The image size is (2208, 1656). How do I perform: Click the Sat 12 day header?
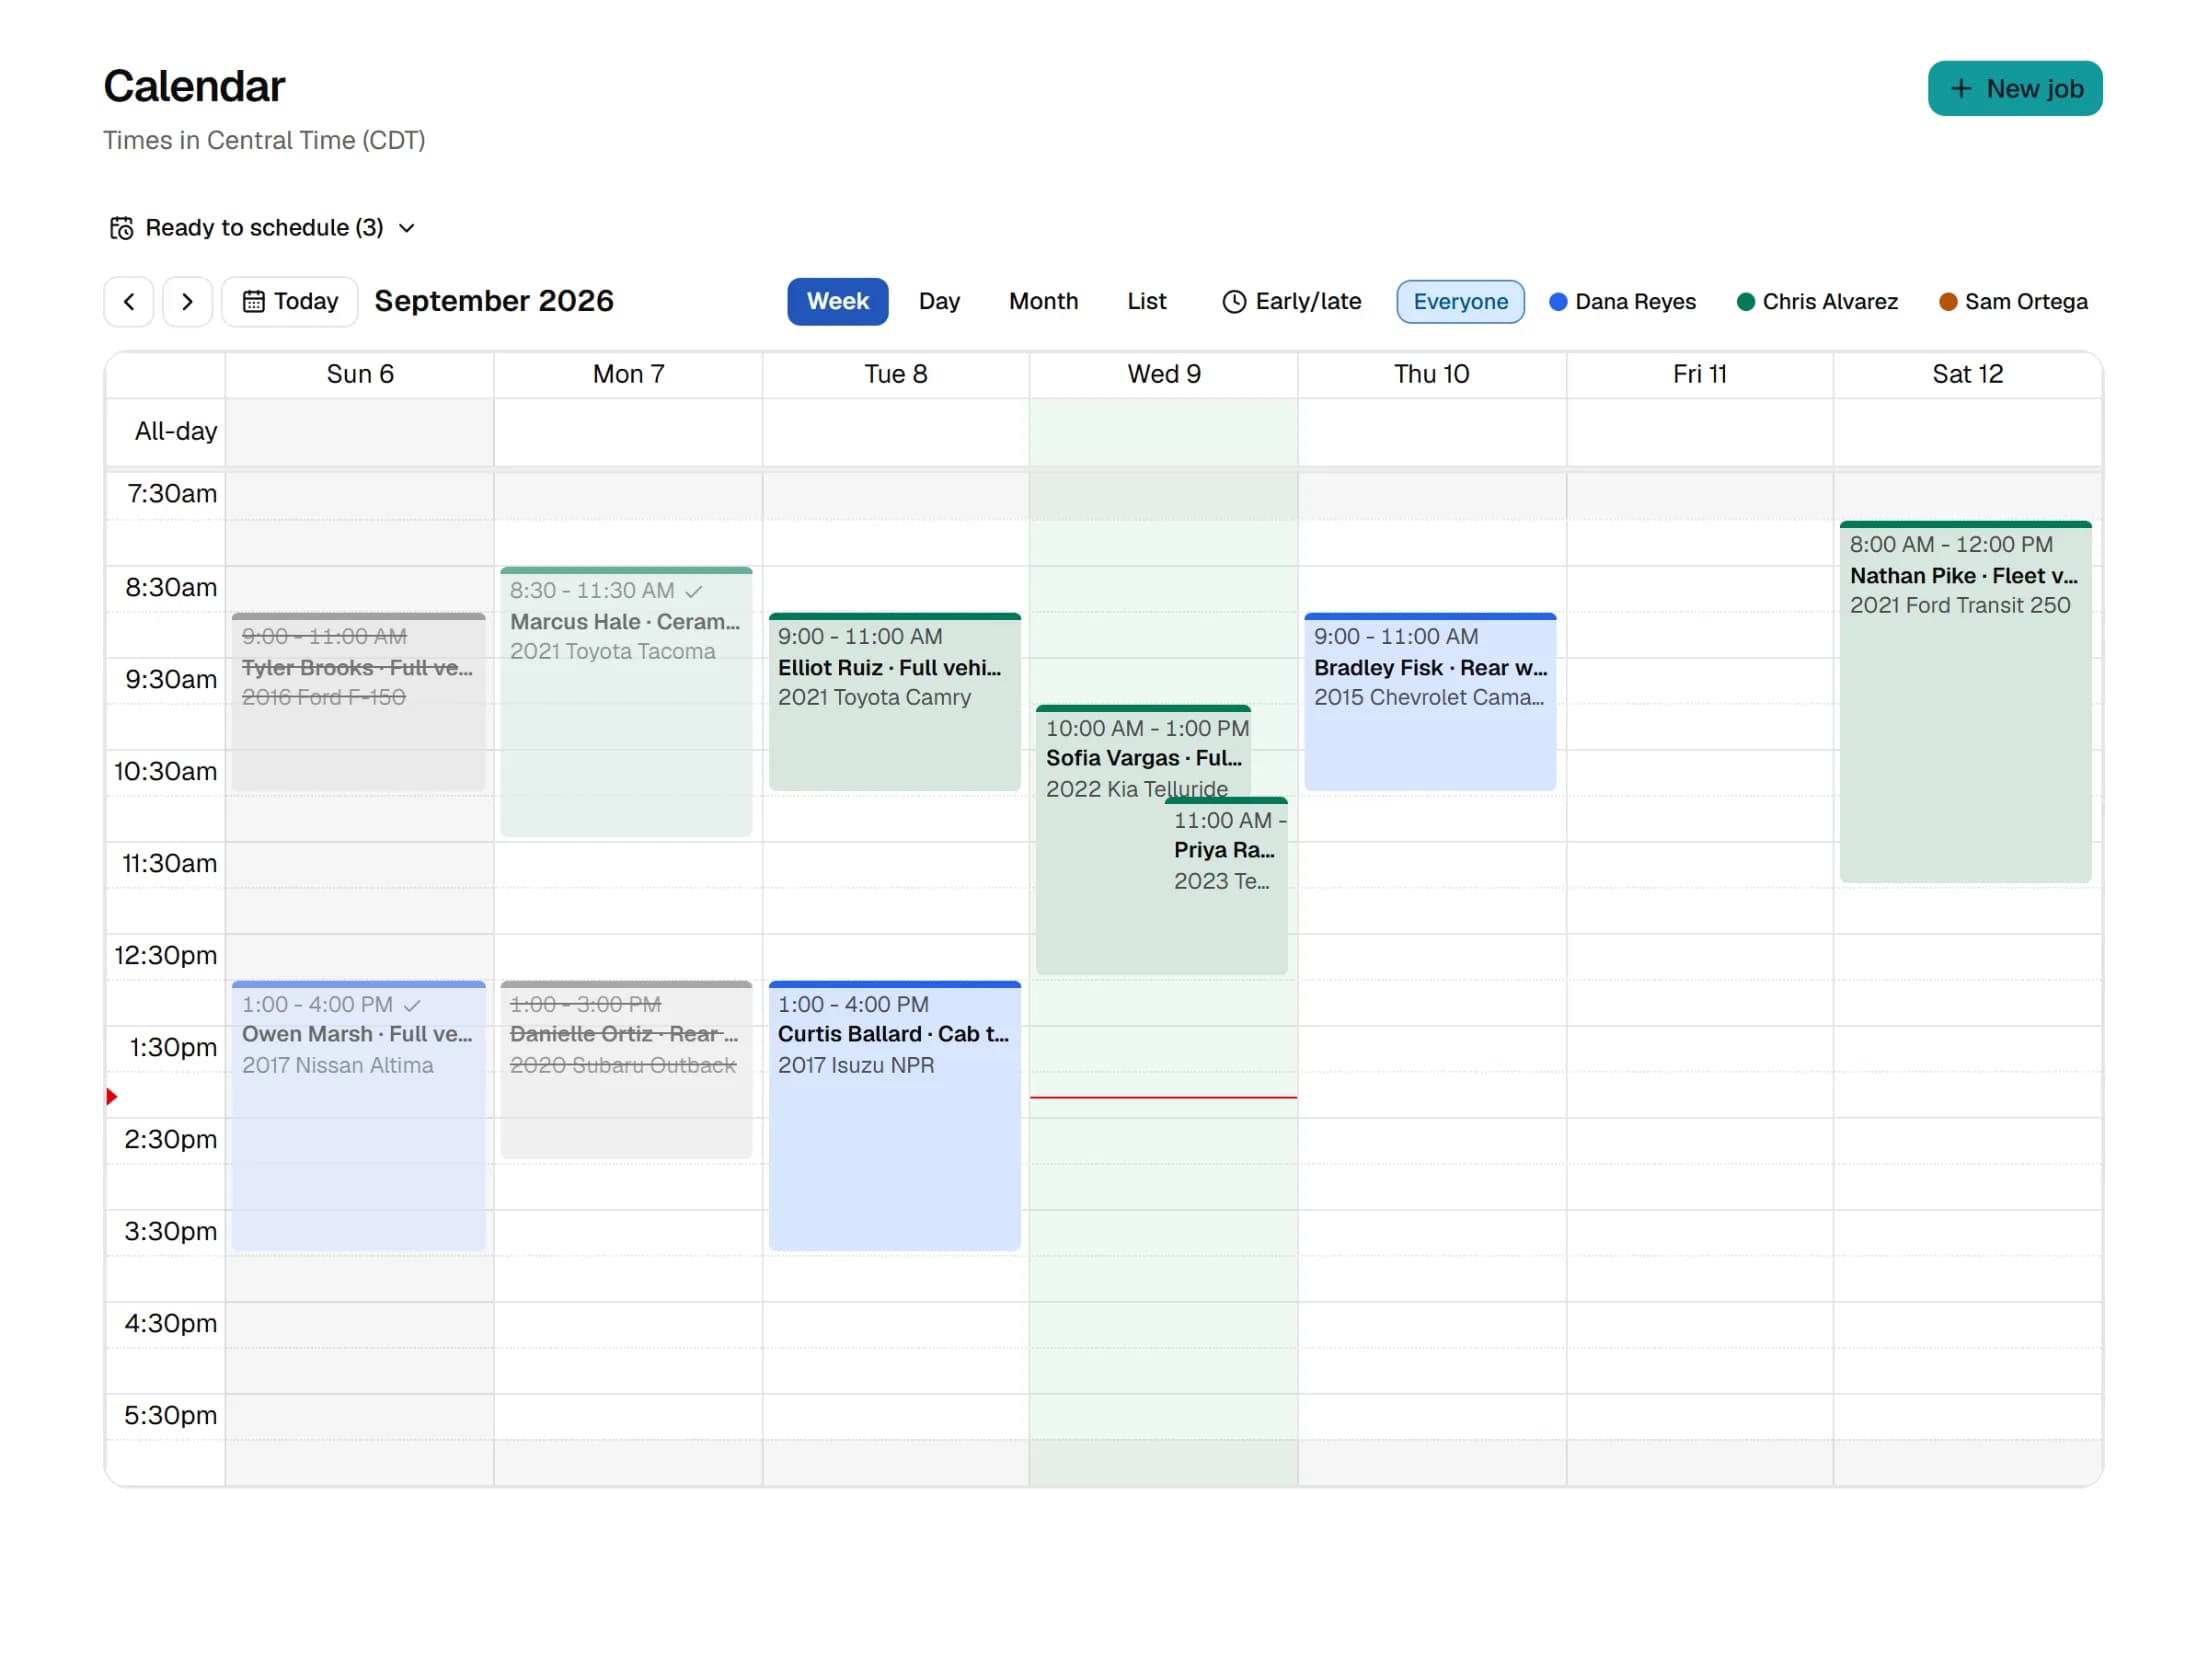(1967, 374)
